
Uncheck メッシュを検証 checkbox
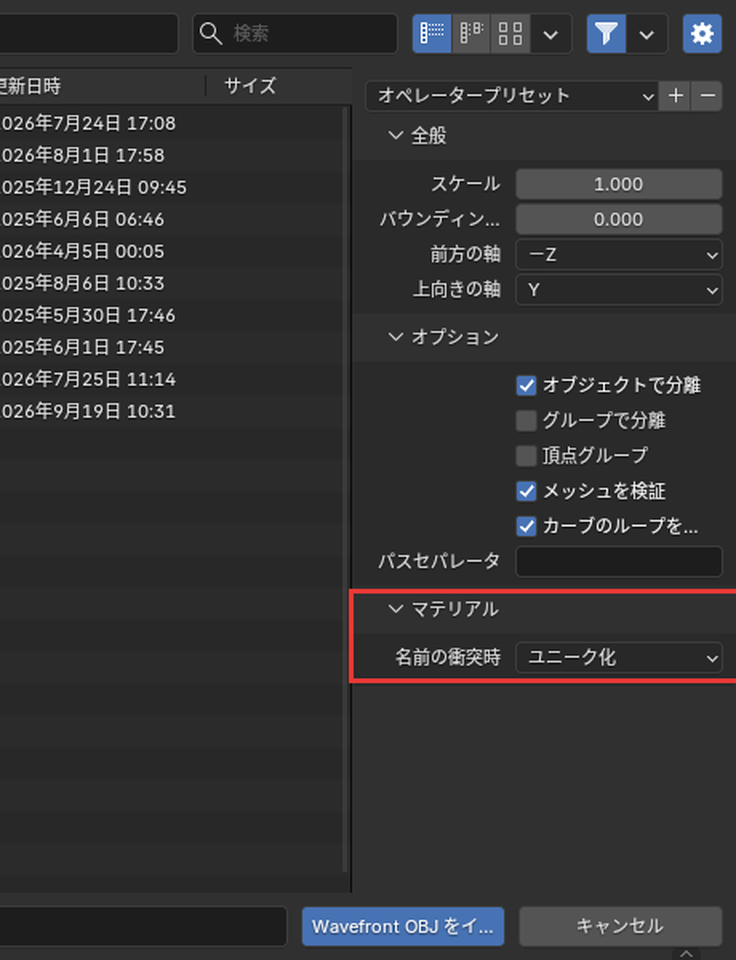click(x=526, y=491)
